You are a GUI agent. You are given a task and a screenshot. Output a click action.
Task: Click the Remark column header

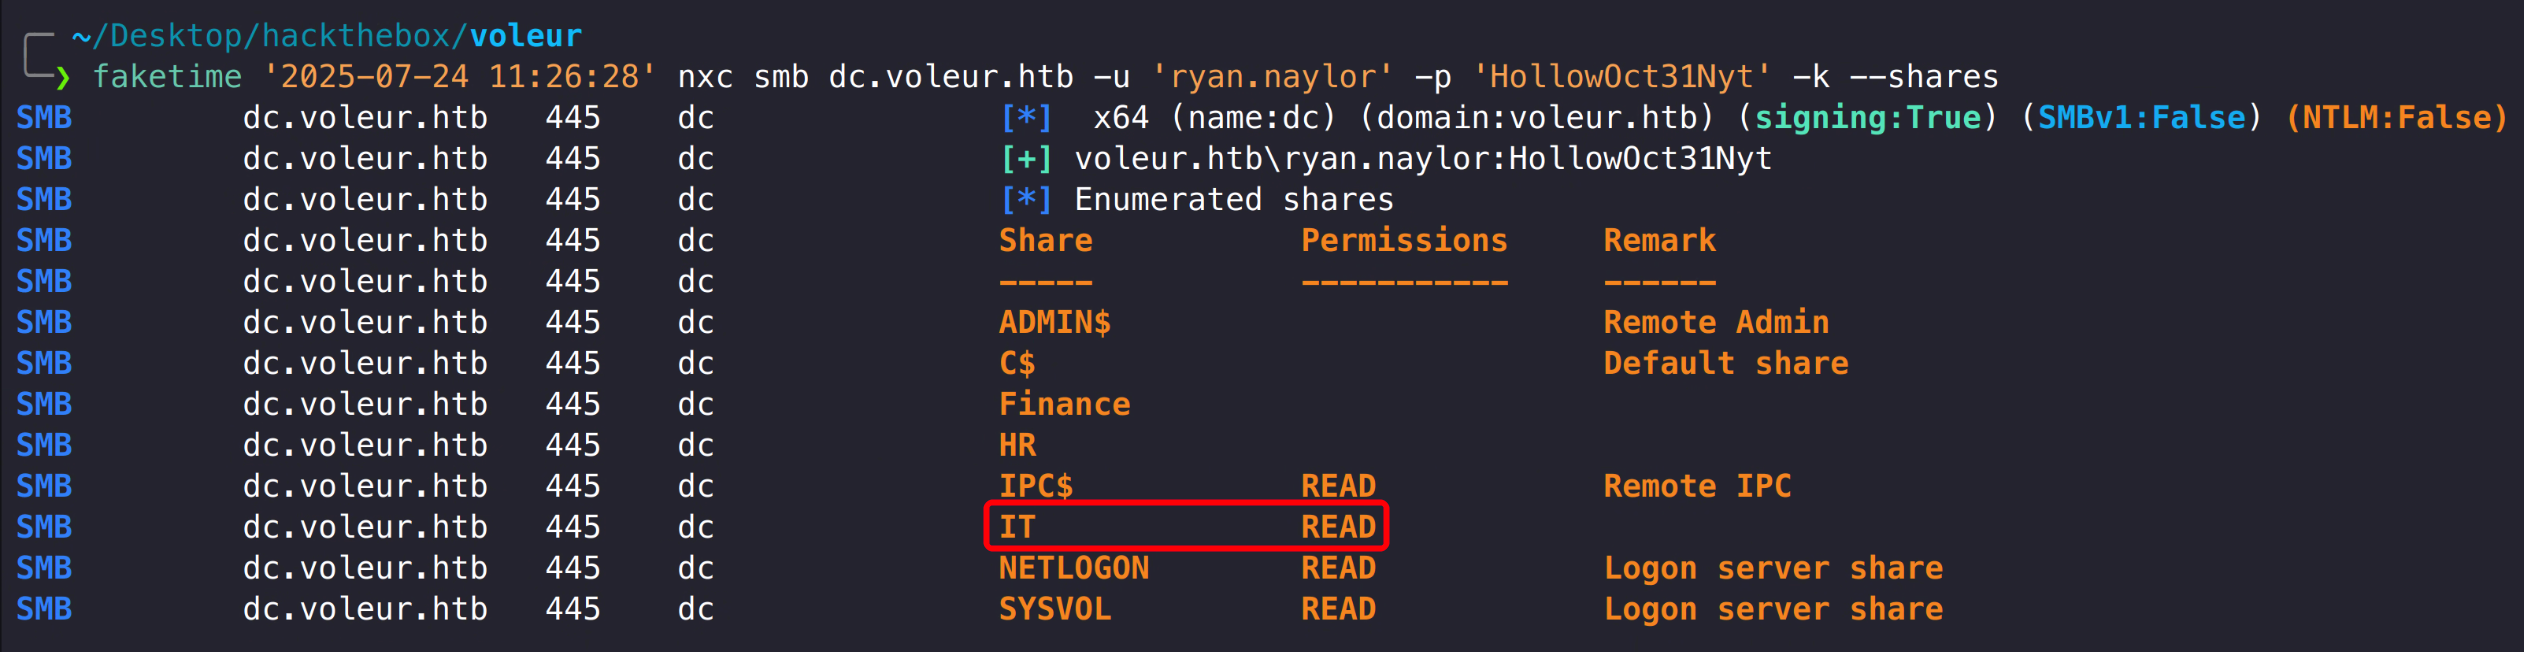1659,241
